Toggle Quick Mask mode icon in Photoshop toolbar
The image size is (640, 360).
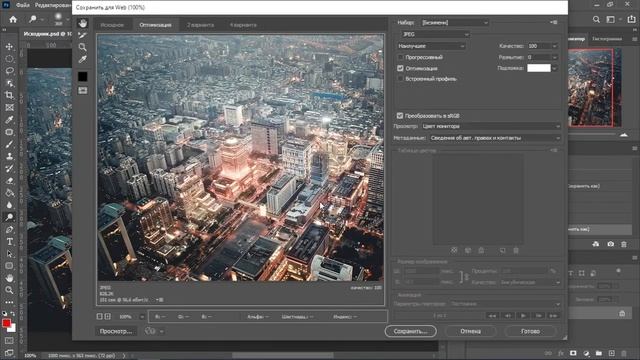[x=9, y=340]
